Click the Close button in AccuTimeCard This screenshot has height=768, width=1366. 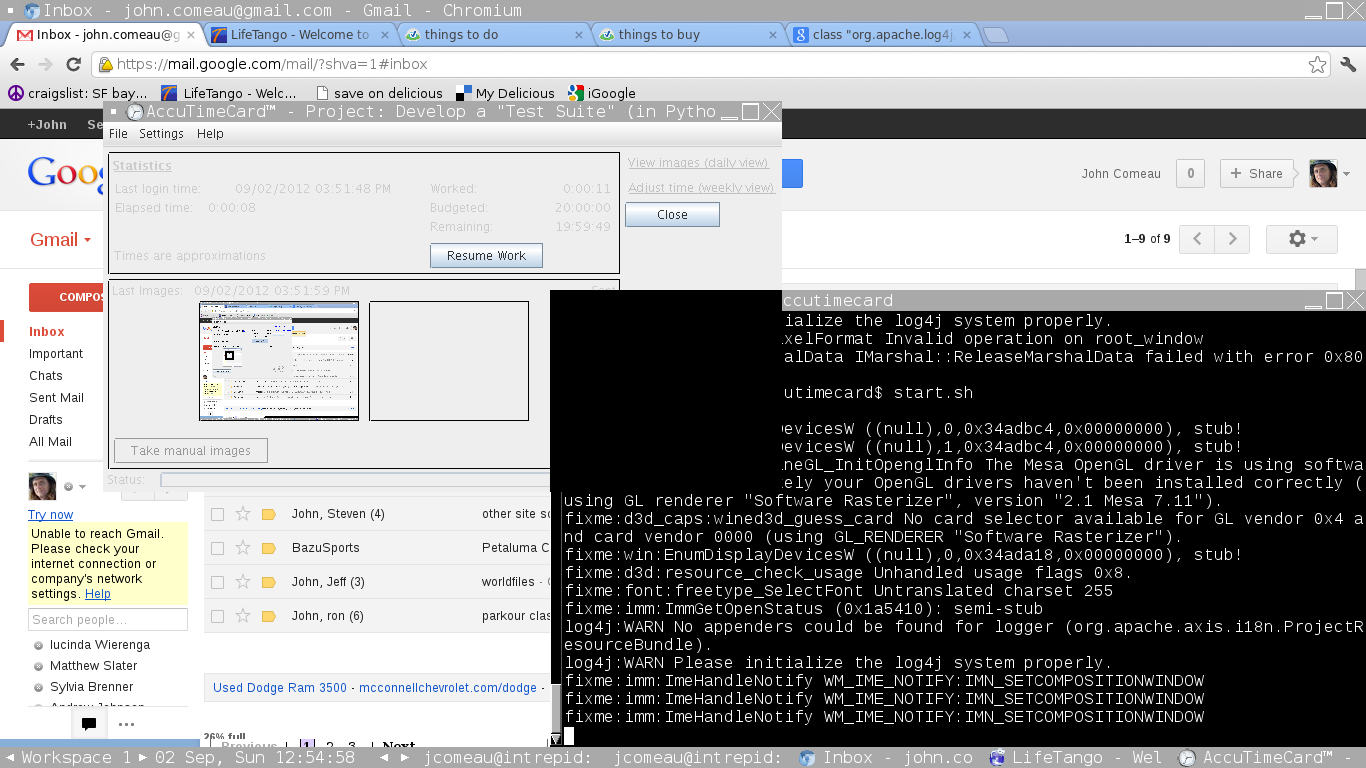click(x=672, y=214)
